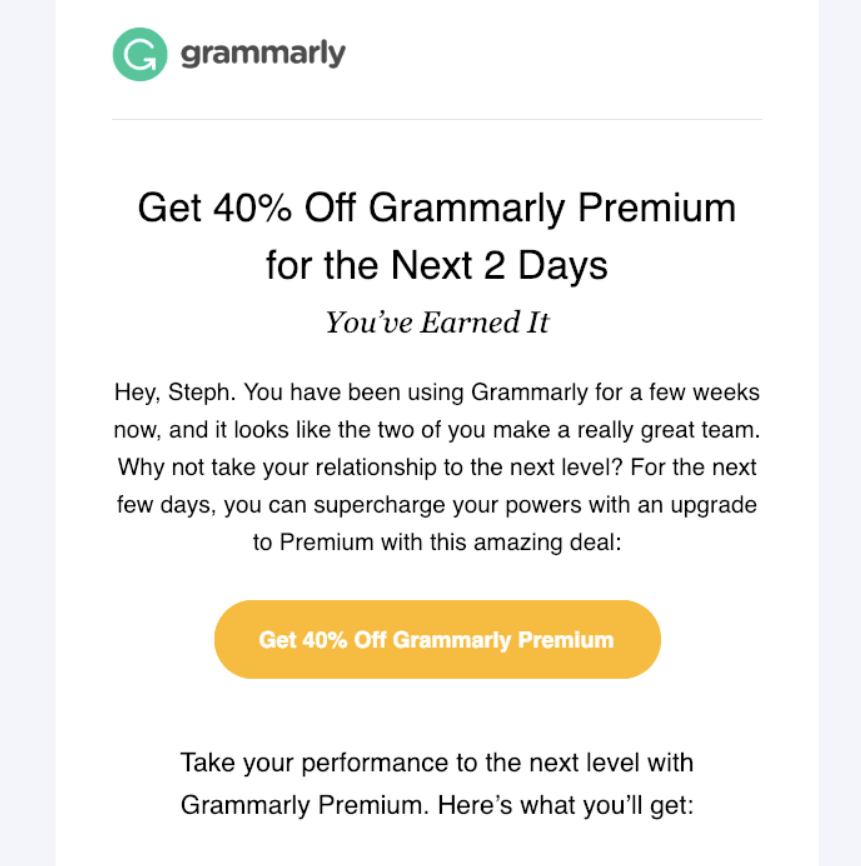861x866 pixels.
Task: Click the circular green badge at the top
Action: 139,55
